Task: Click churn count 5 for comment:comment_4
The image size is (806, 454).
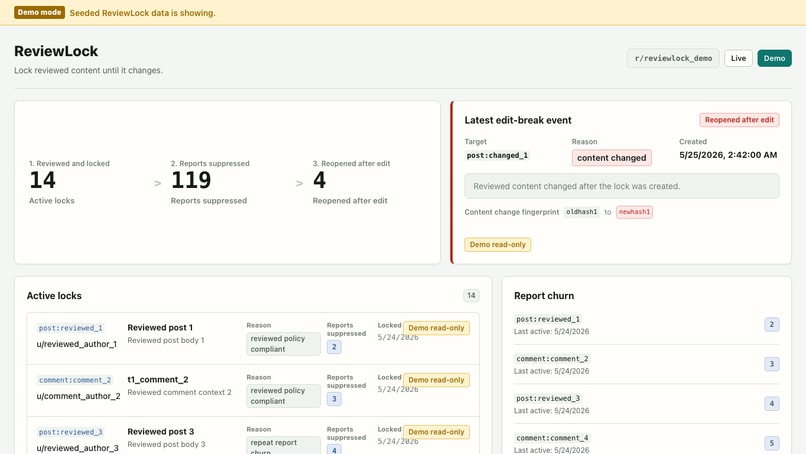Action: 771,443
